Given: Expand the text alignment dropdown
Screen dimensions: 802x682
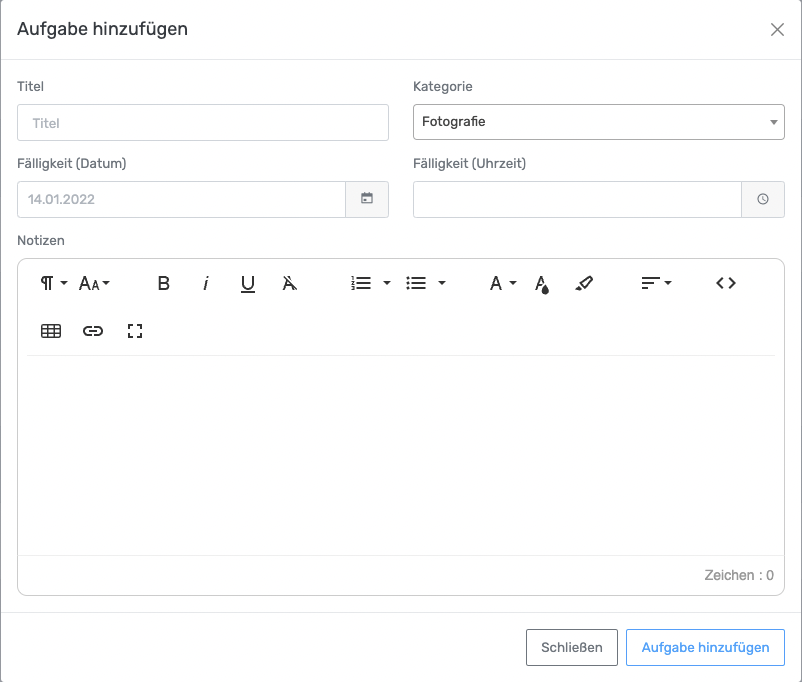Looking at the screenshot, I should (x=656, y=284).
